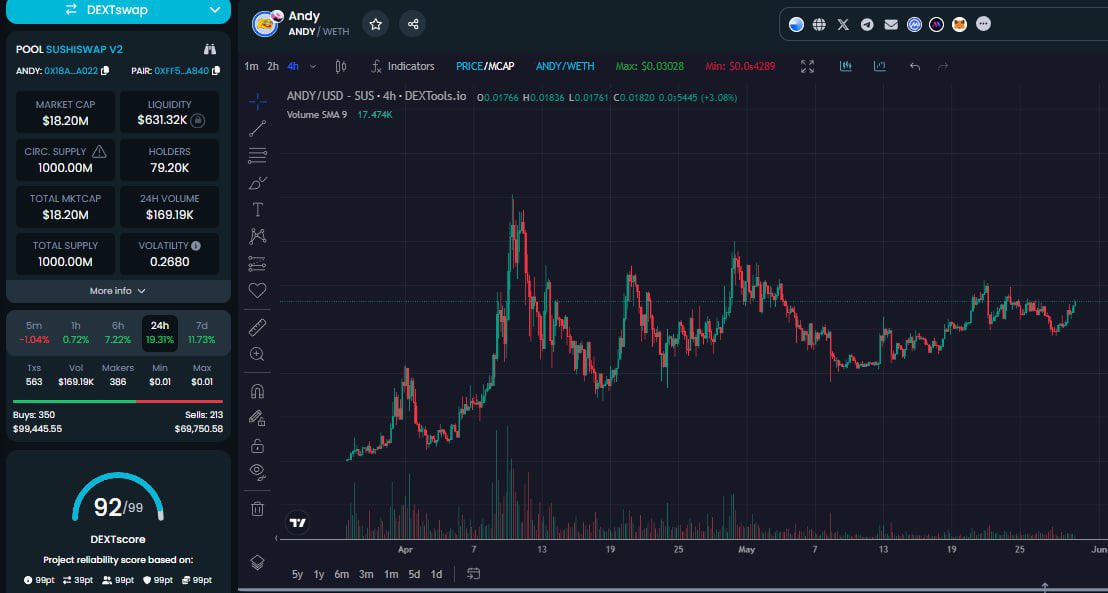Image resolution: width=1108 pixels, height=593 pixels.
Task: Open the go to date calendar icon
Action: pyautogui.click(x=474, y=574)
